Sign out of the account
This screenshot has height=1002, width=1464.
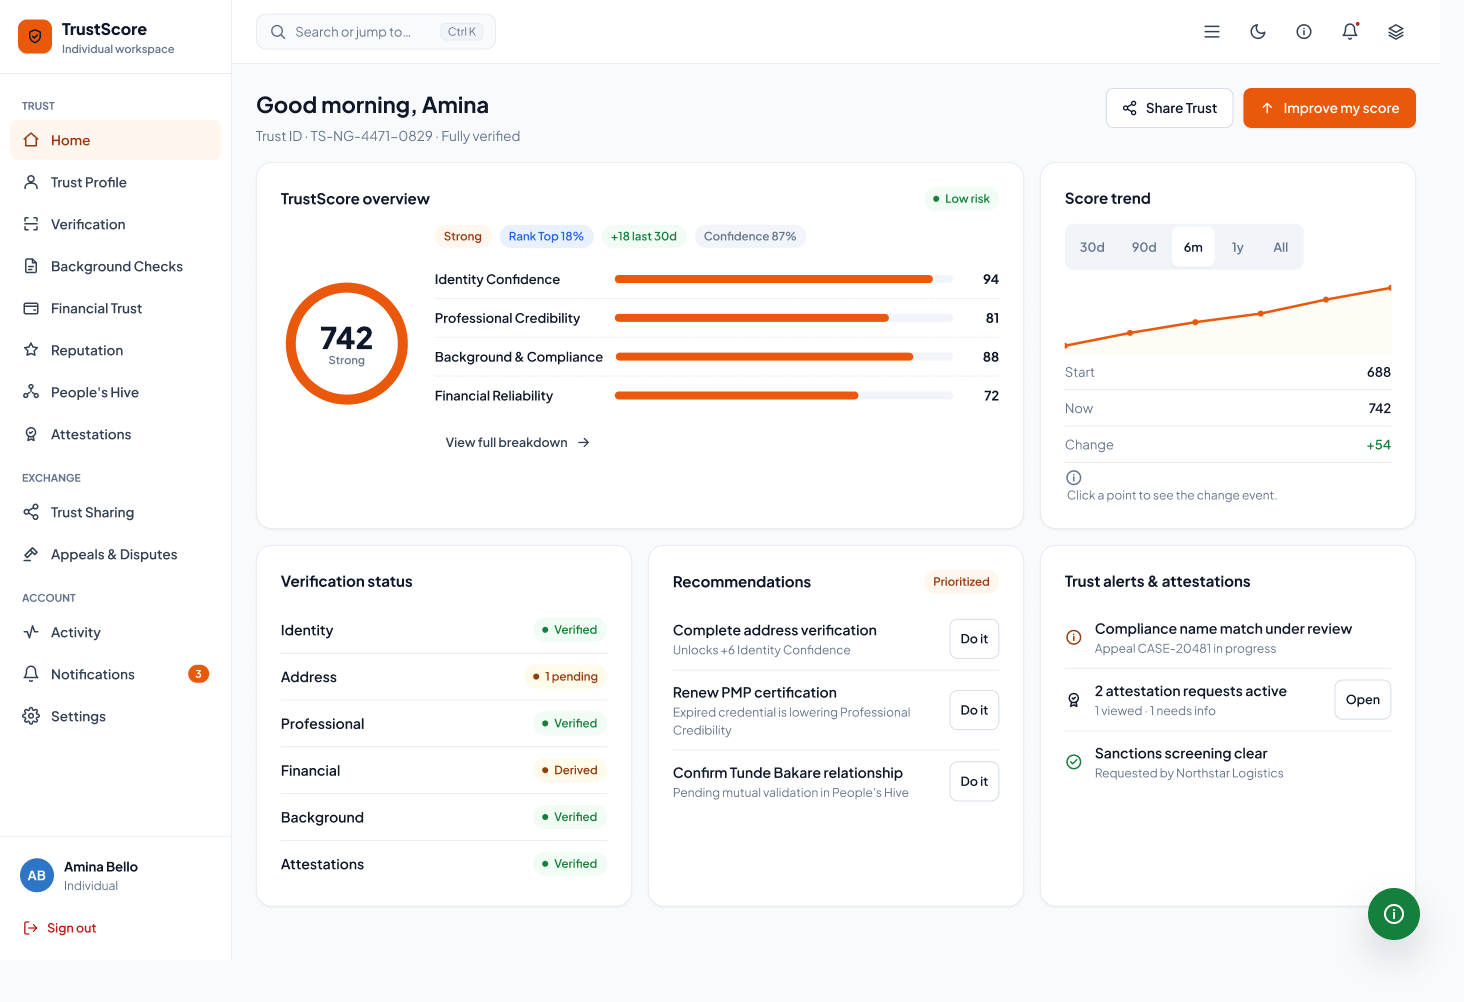(60, 928)
